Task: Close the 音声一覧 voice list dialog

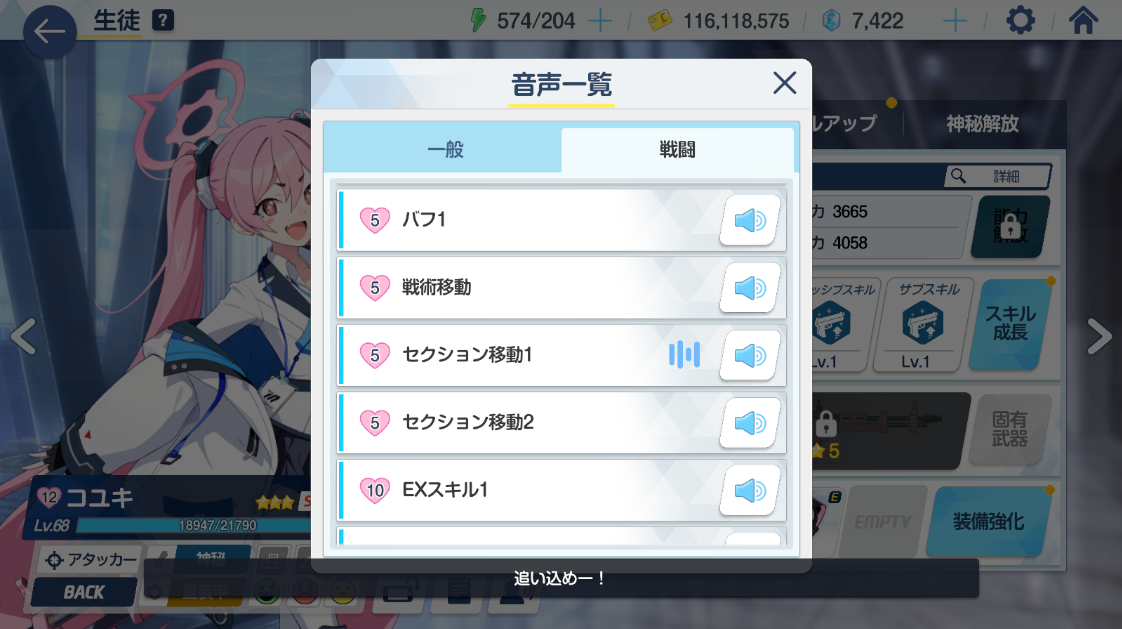Action: point(784,83)
